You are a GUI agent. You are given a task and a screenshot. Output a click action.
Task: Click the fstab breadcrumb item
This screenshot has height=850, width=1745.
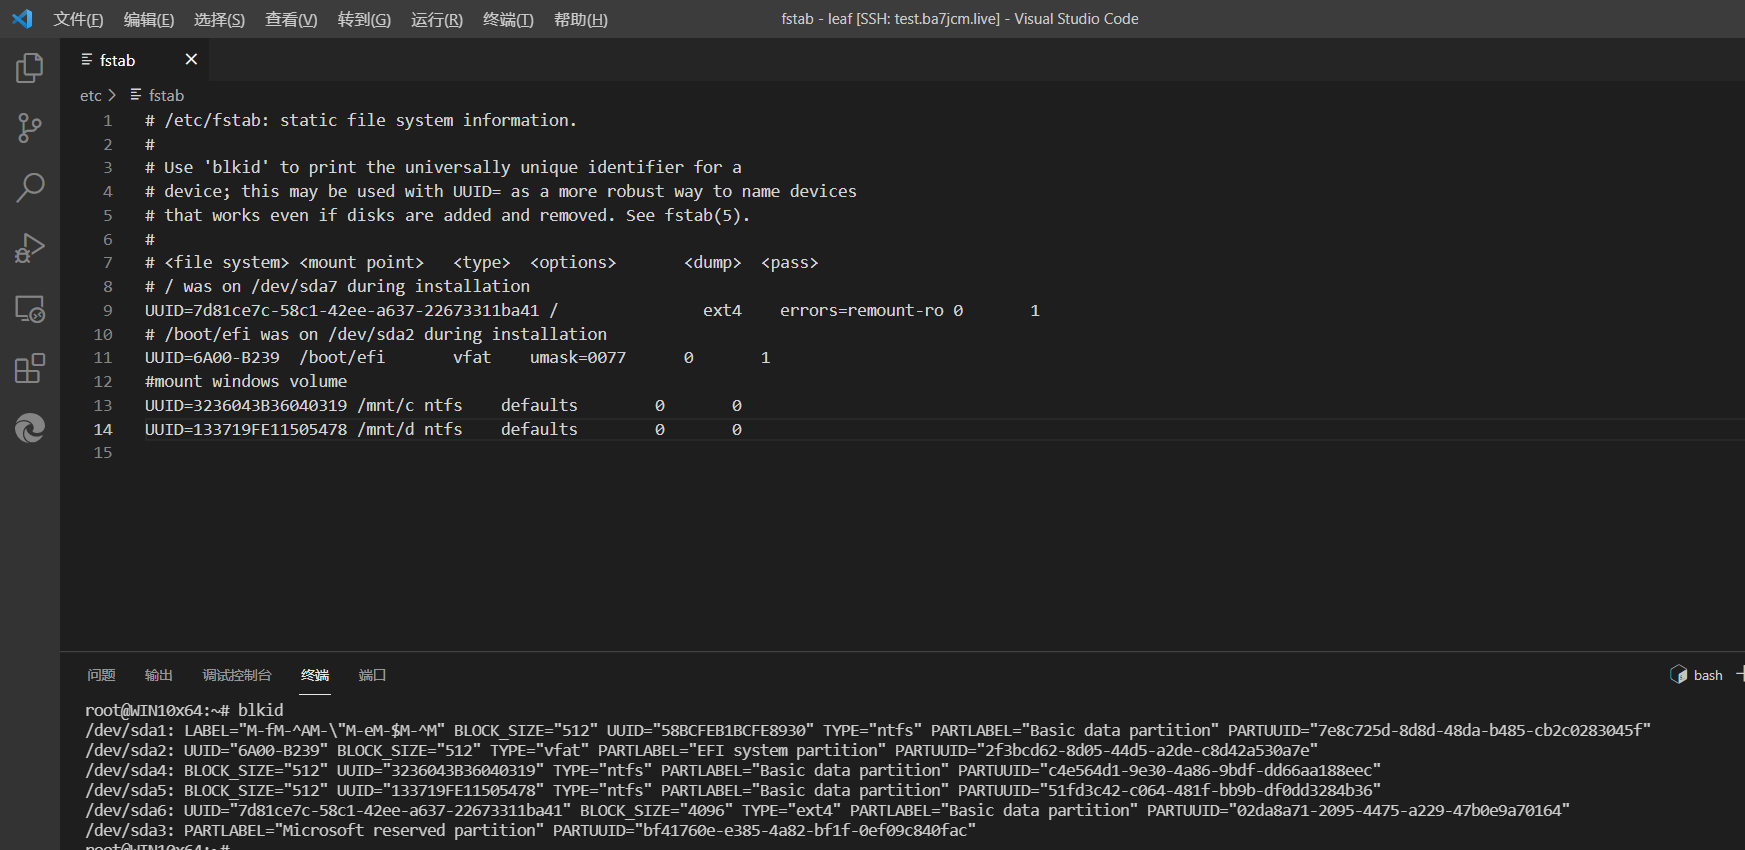166,95
